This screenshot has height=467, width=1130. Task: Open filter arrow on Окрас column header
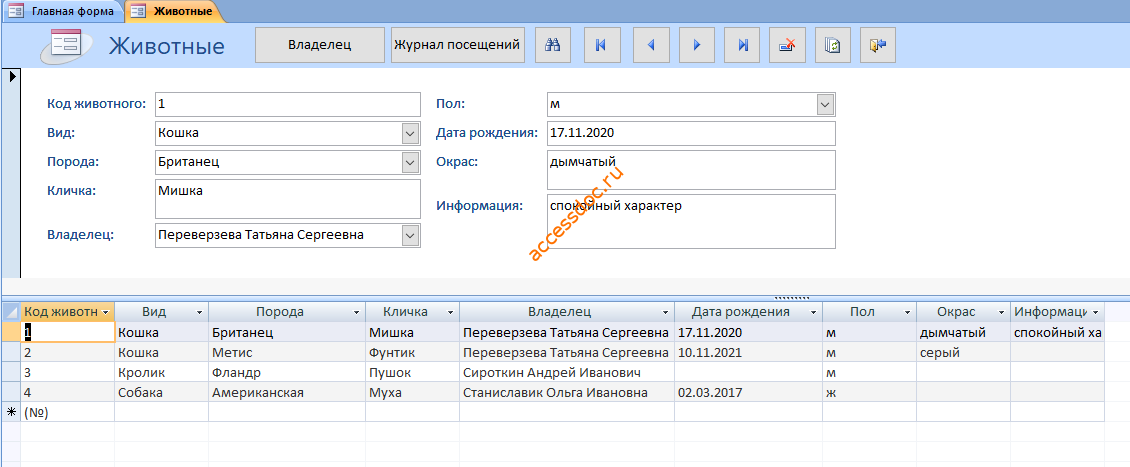point(1001,313)
